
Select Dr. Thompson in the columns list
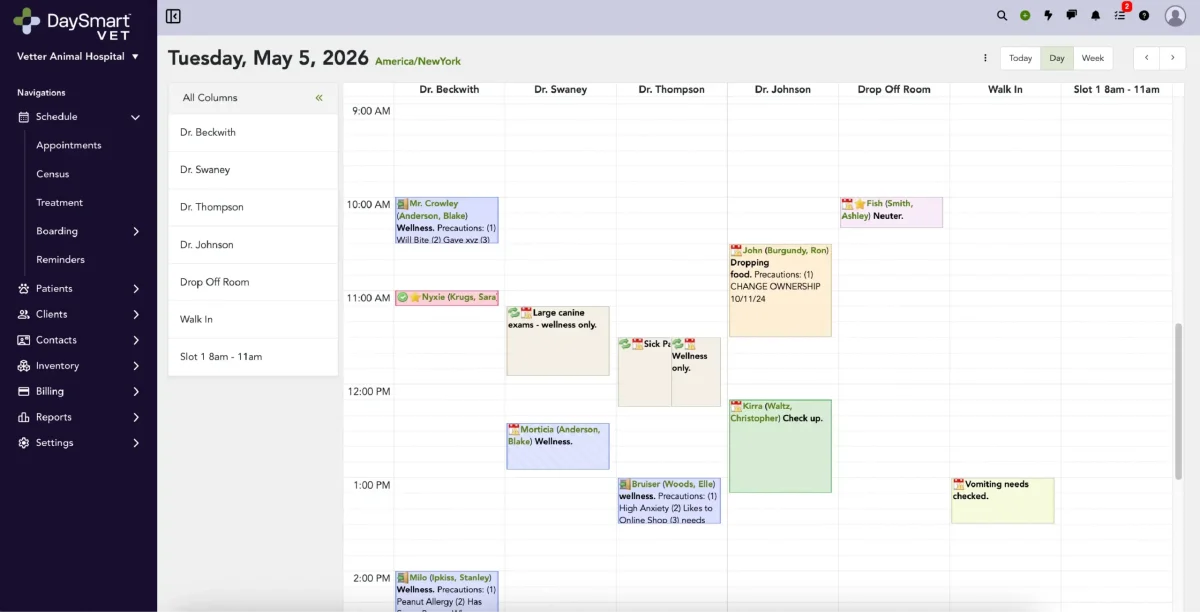(253, 207)
